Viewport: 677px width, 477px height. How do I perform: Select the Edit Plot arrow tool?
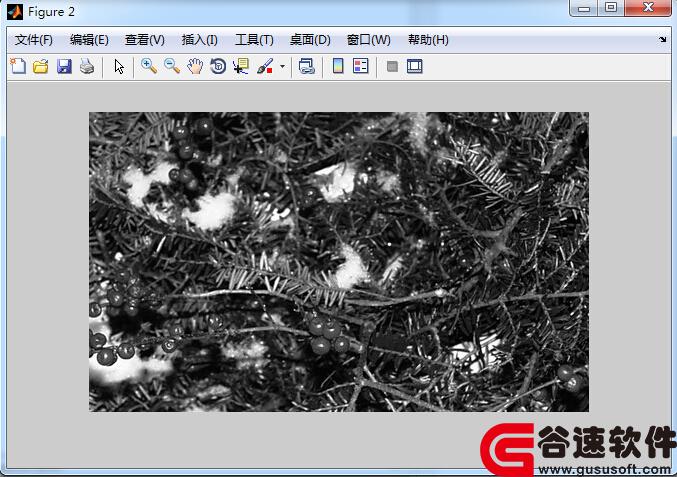(119, 66)
